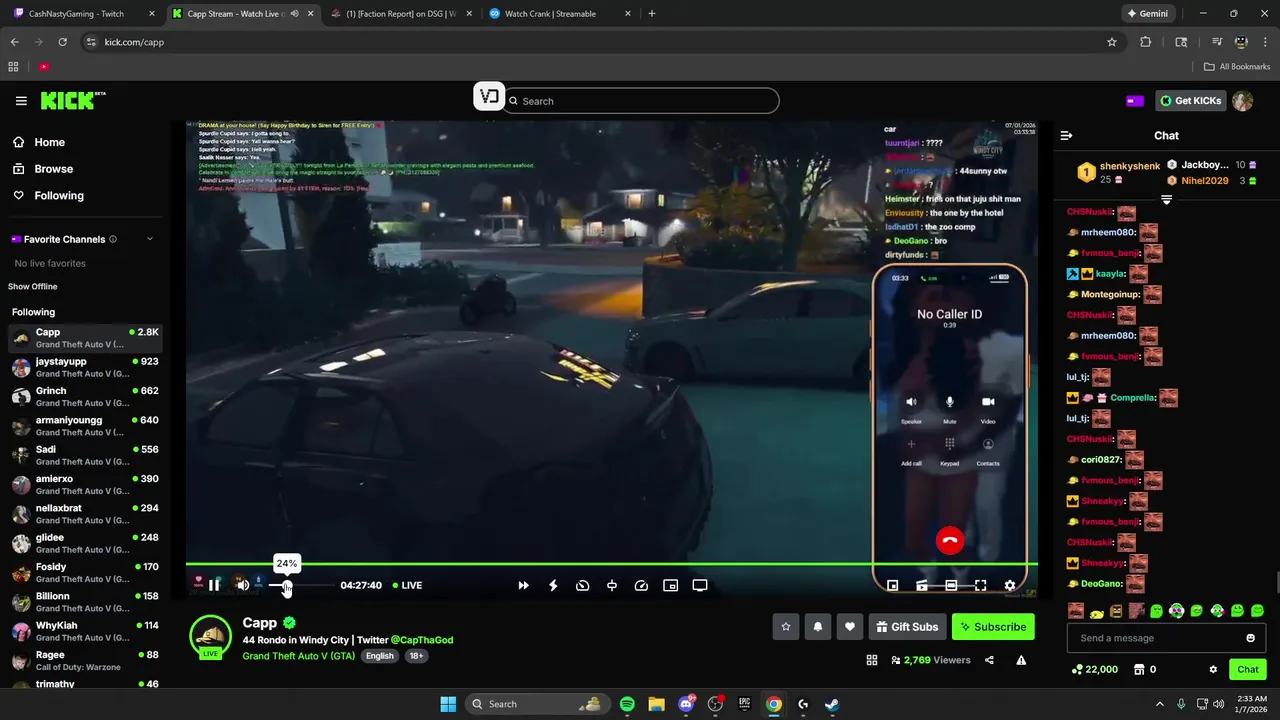
Task: Jump to LIVE indicator in player
Action: (x=407, y=585)
